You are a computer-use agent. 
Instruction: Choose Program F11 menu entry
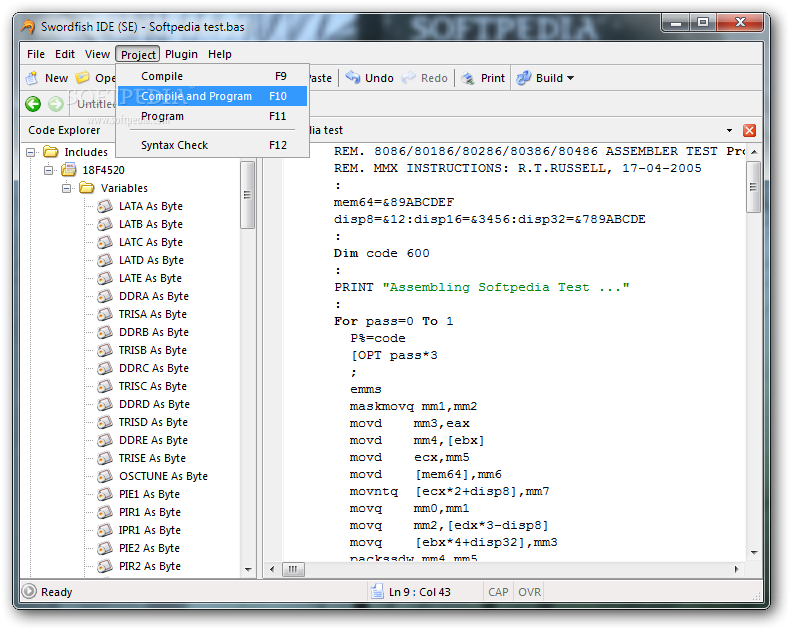(x=212, y=116)
